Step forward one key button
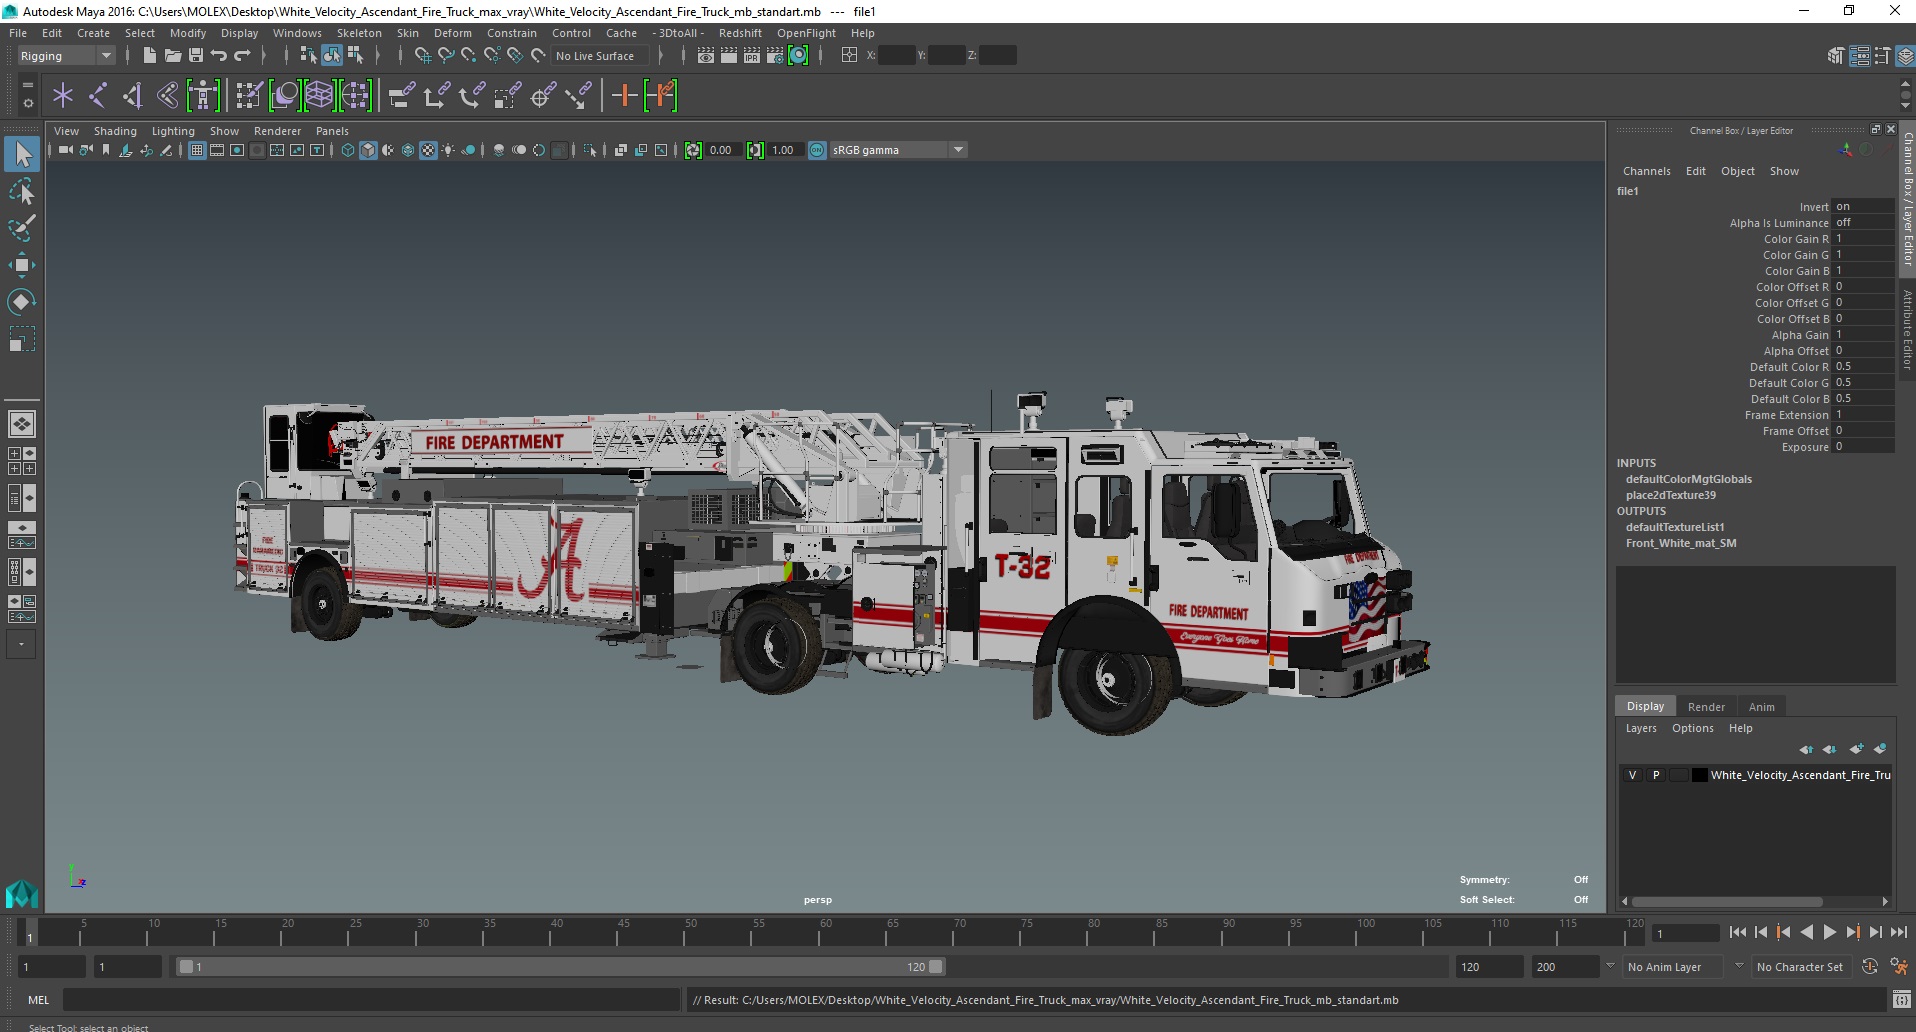The height and width of the screenshot is (1032, 1916). point(1852,932)
